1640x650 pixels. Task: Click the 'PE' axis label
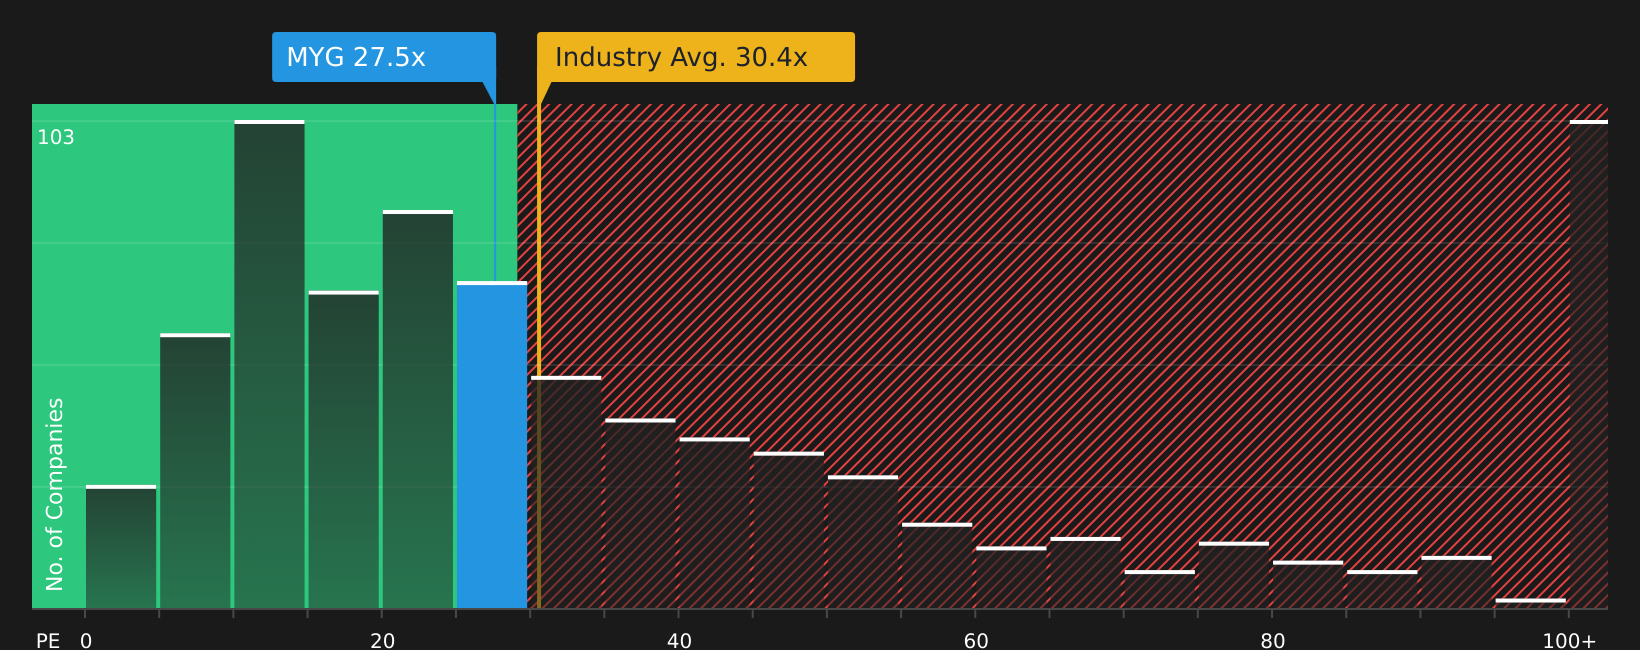(48, 641)
